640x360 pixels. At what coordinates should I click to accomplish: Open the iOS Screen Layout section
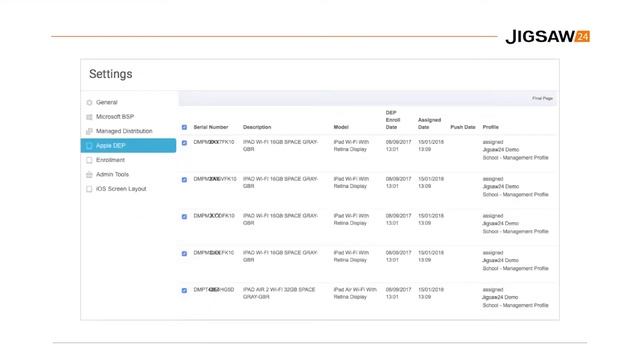pyautogui.click(x=121, y=189)
